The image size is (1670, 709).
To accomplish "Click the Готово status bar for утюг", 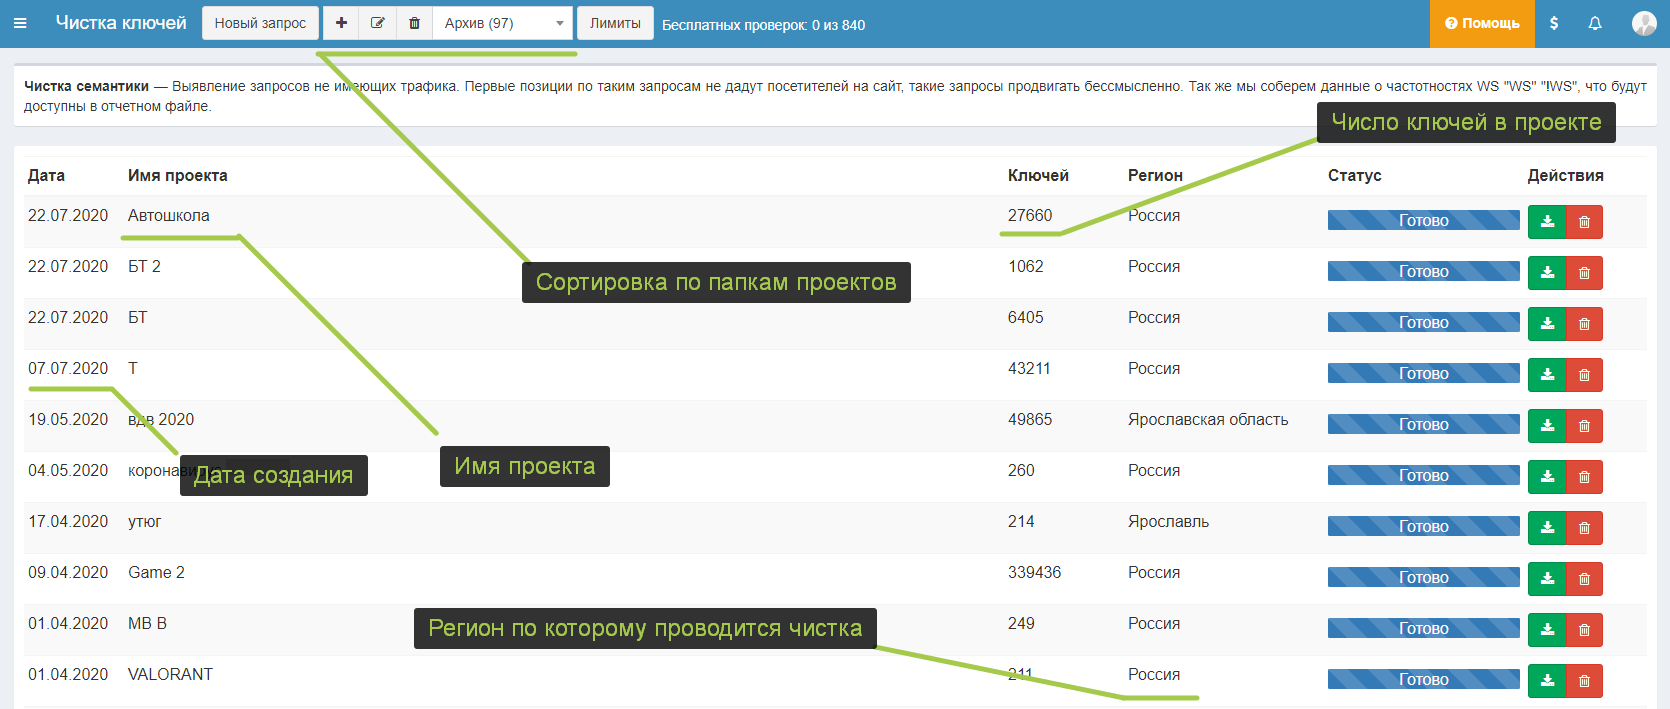I will (x=1423, y=527).
